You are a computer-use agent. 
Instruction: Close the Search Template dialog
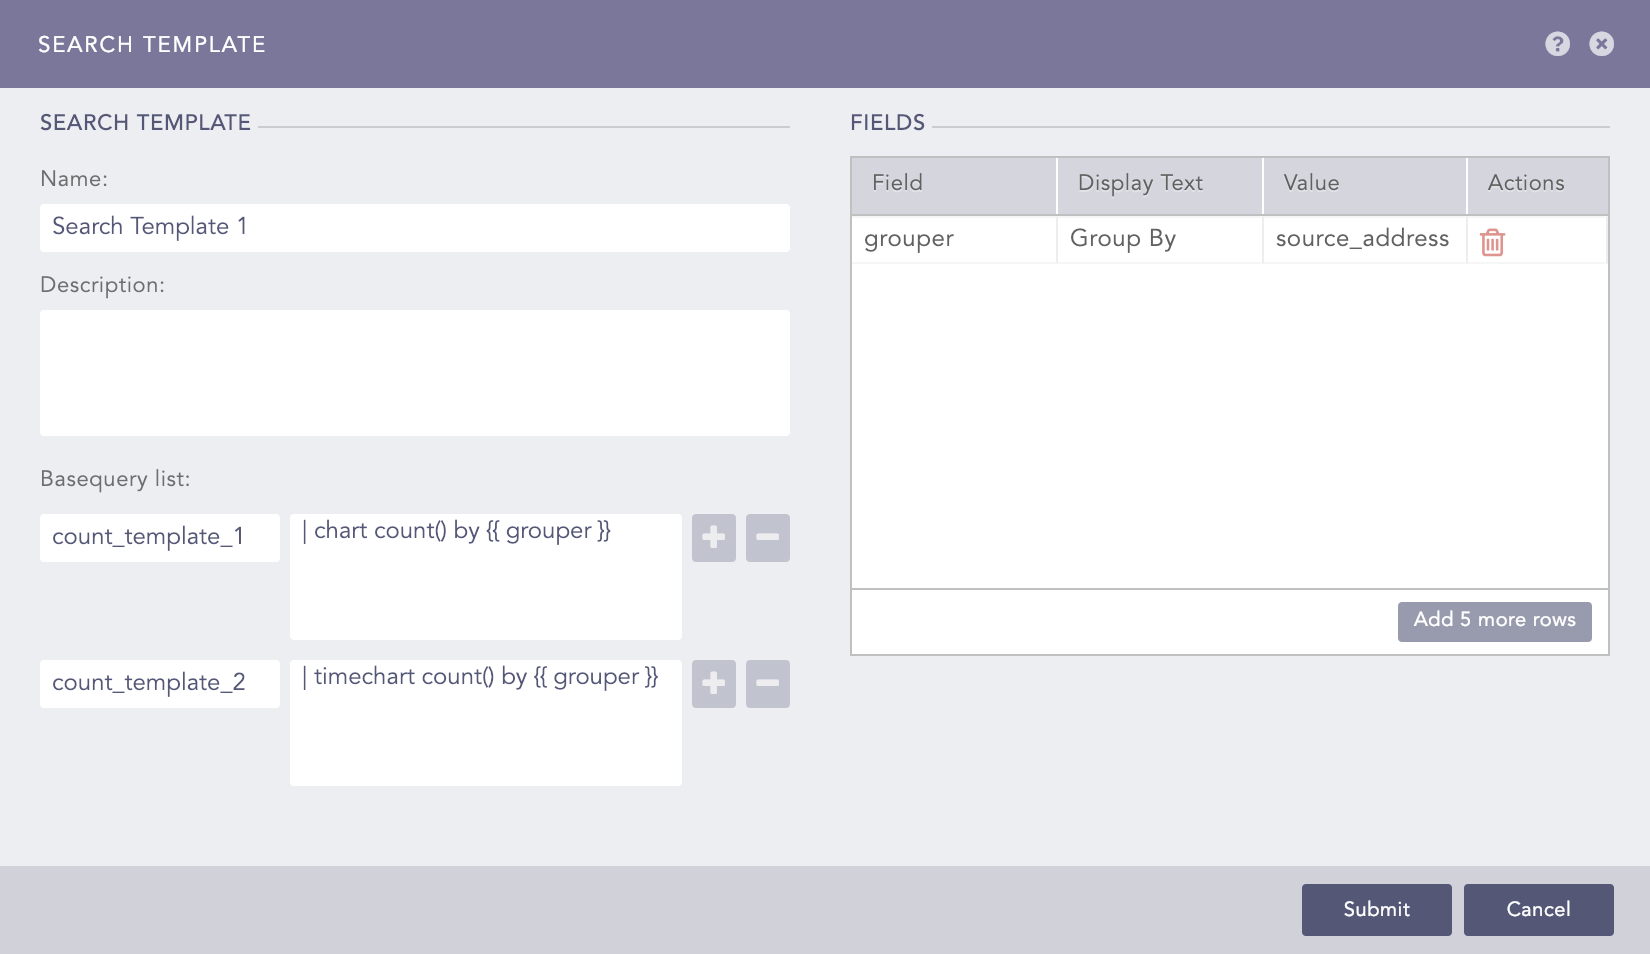1601,44
